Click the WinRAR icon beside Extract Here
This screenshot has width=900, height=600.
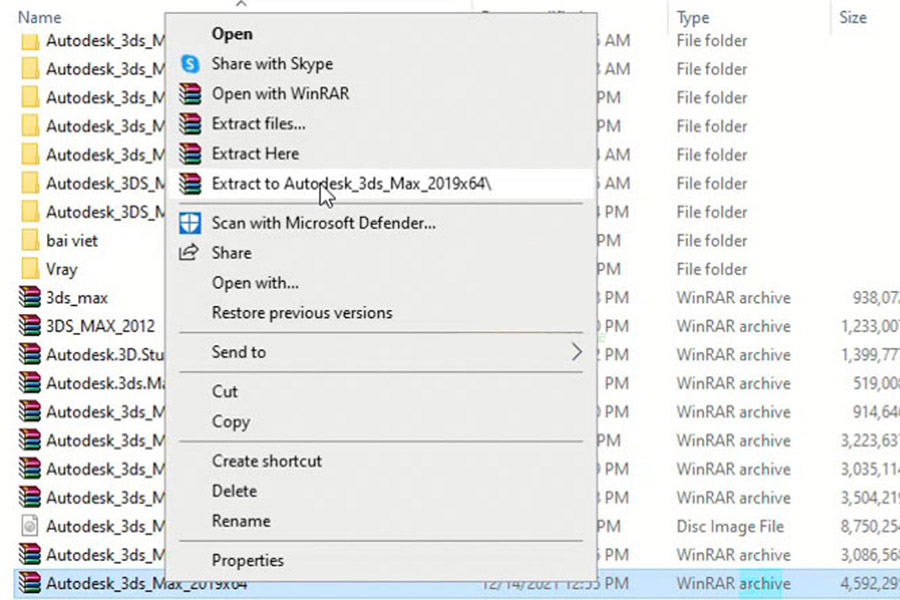(x=190, y=153)
